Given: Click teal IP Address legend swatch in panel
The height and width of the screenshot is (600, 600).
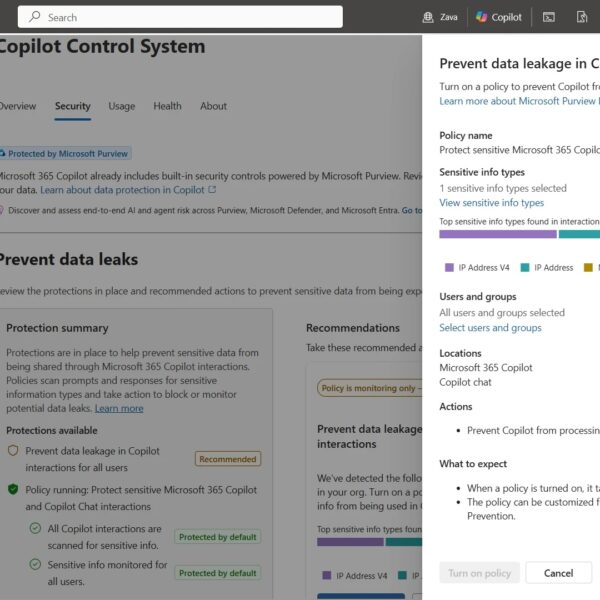Looking at the screenshot, I should (x=525, y=267).
